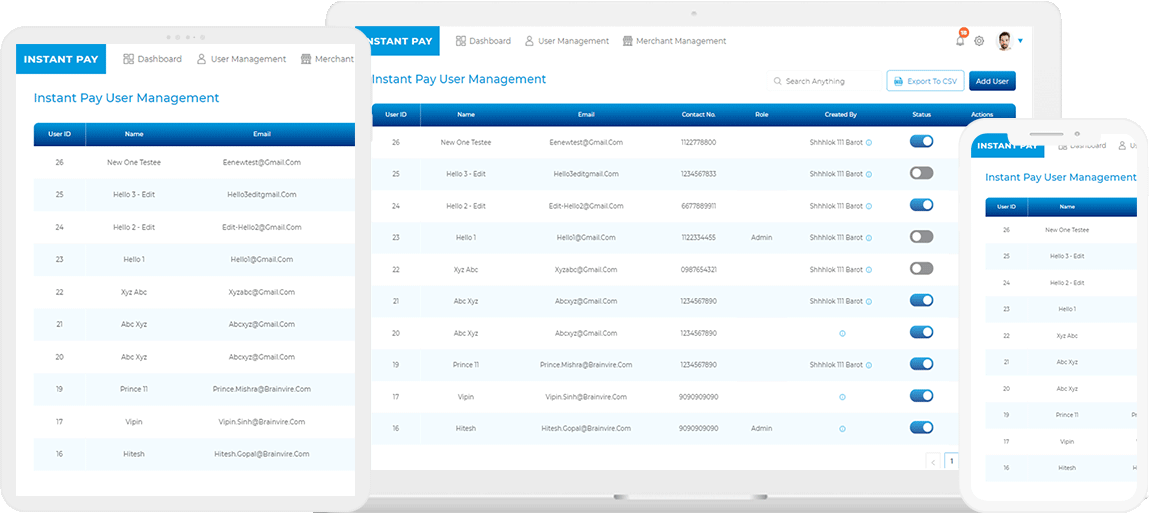Click Hitesh.Gopal@Brainvire.Com on the tablet

pyautogui.click(x=262, y=454)
